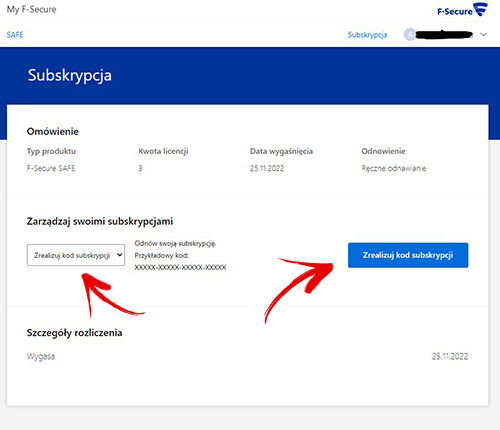
Task: Click the redacted account name
Action: tap(444, 34)
